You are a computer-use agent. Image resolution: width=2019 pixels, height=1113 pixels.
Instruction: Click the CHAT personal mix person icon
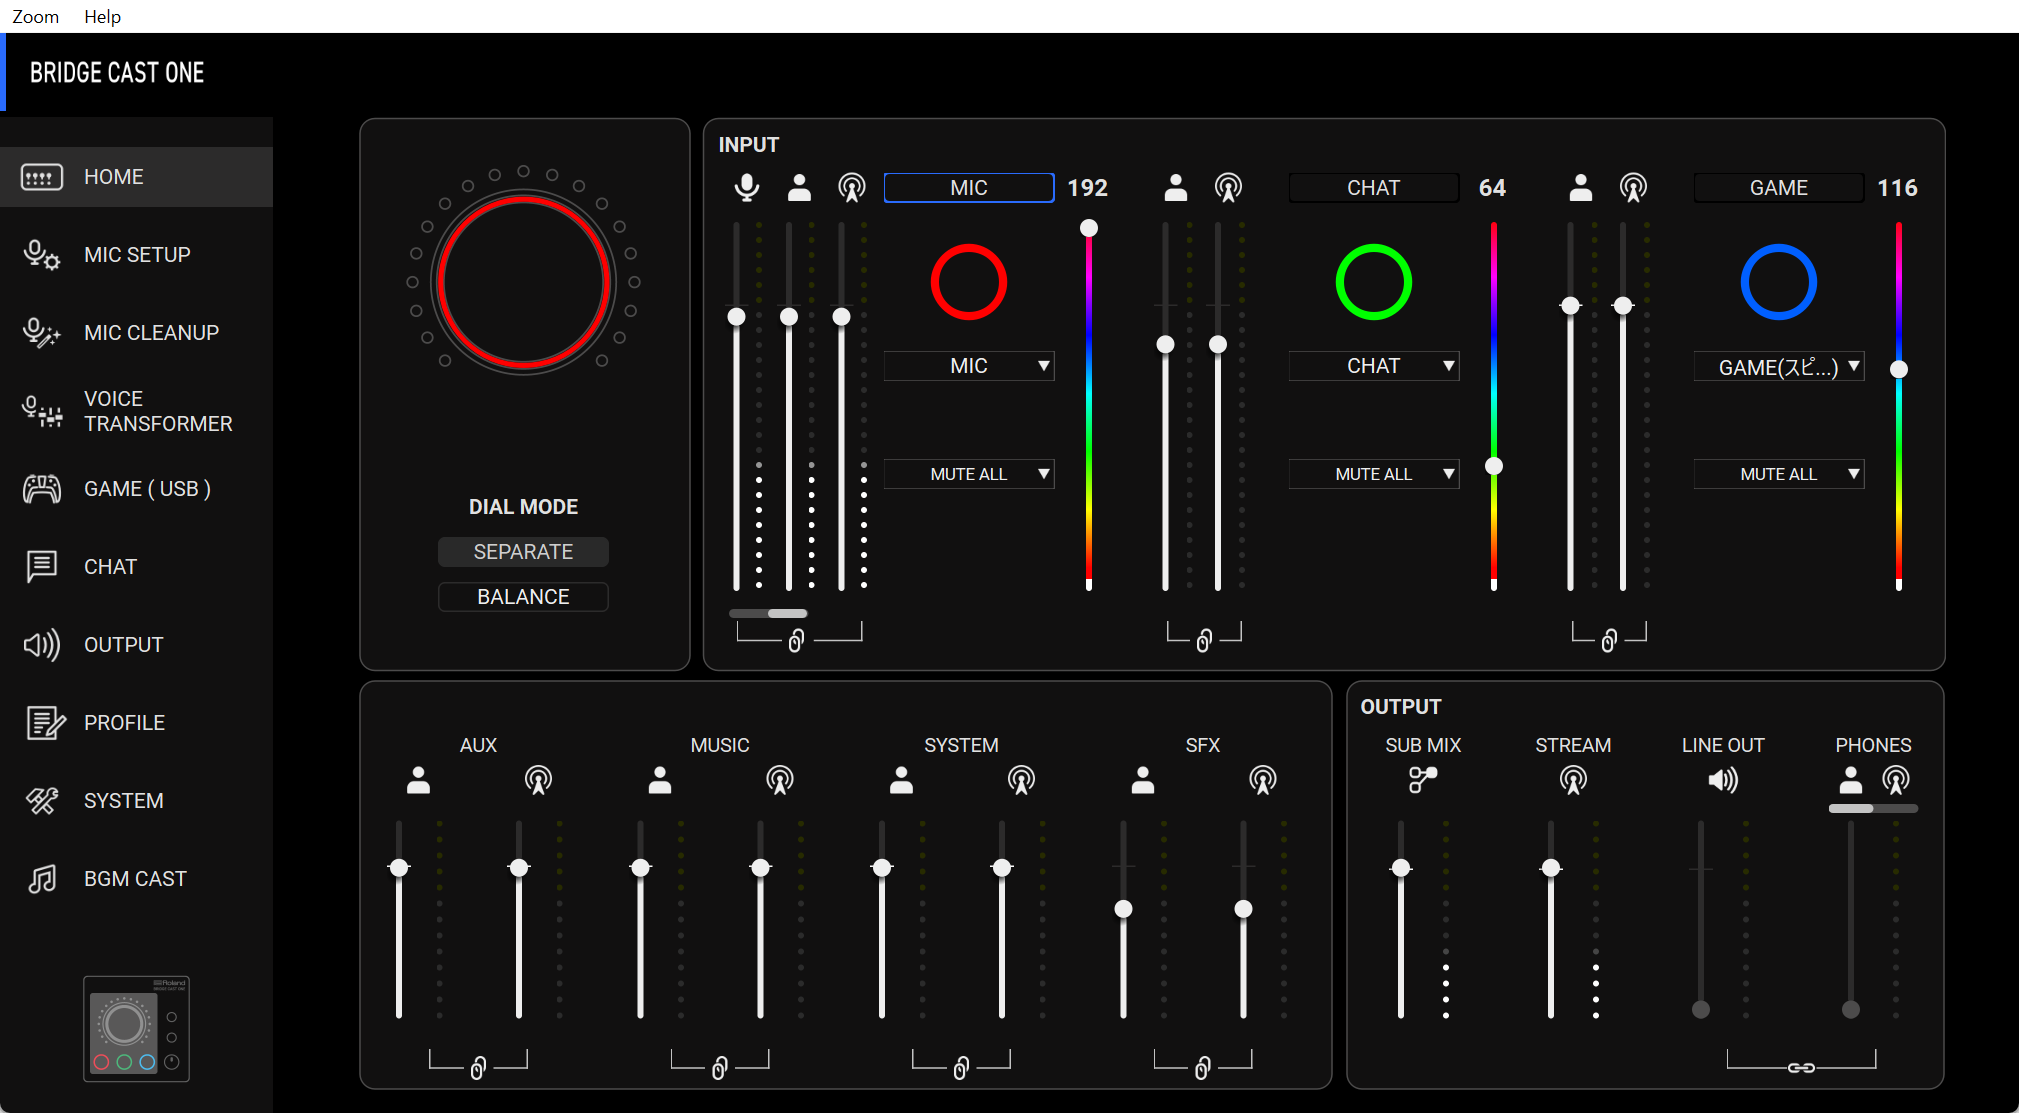[1176, 187]
